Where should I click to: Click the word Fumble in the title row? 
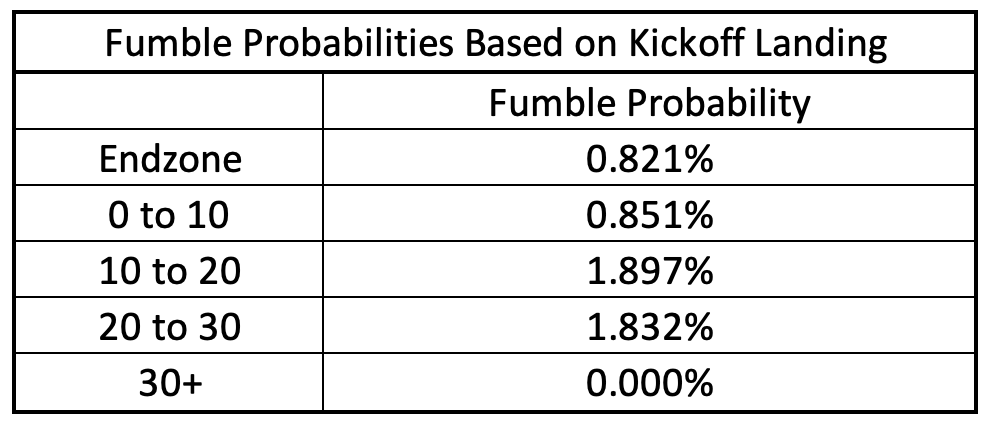(x=160, y=44)
